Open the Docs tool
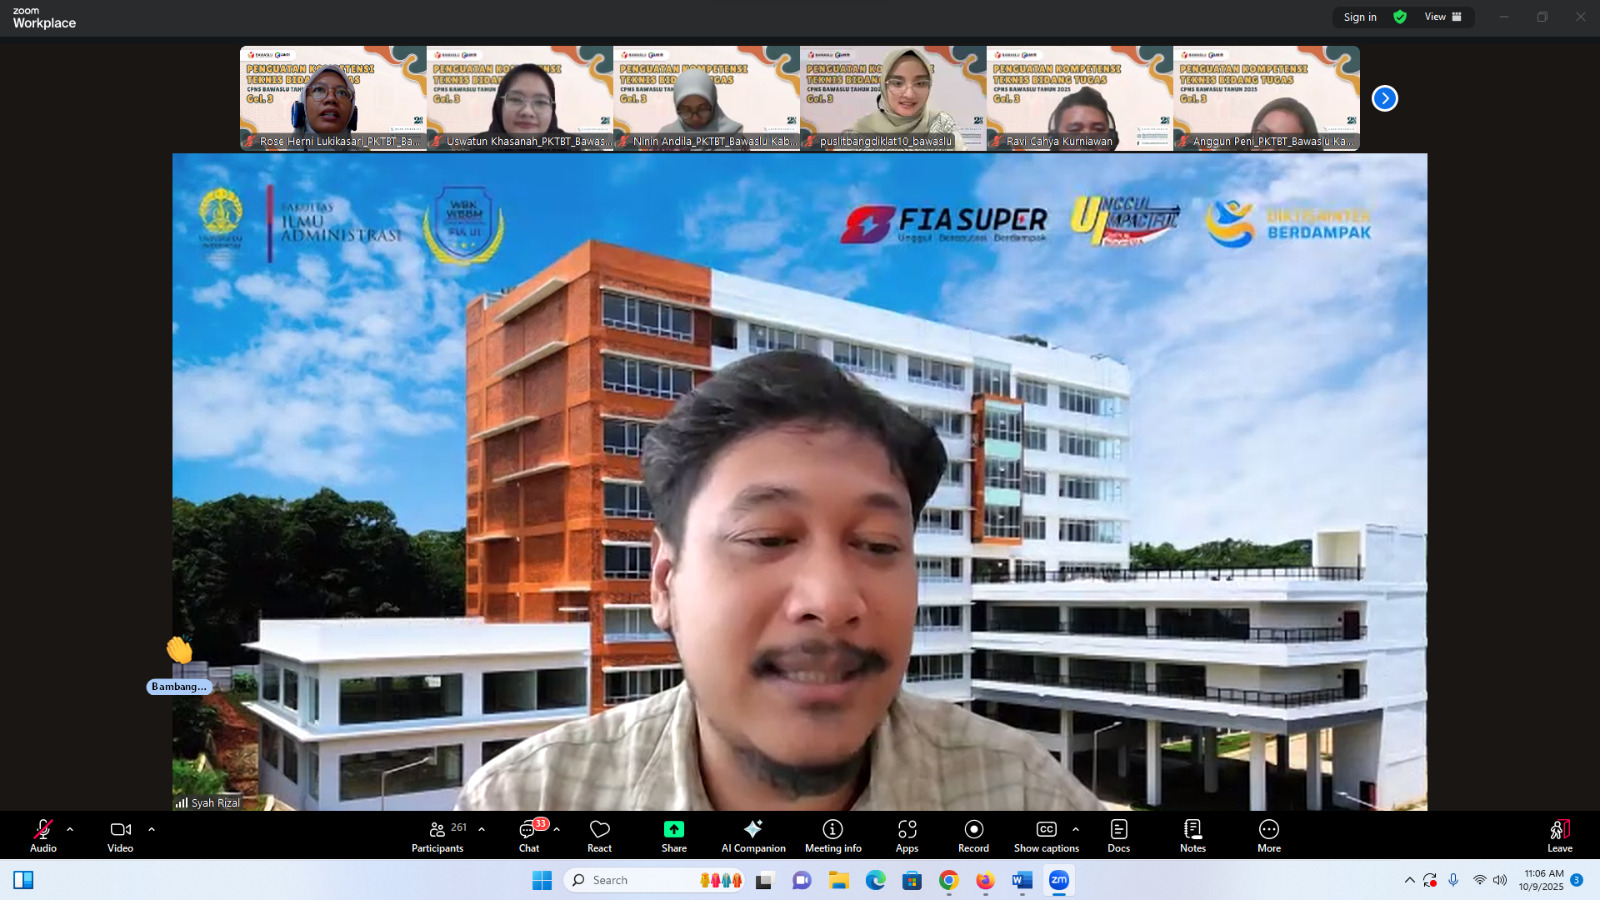Viewport: 1600px width, 900px height. point(1118,835)
